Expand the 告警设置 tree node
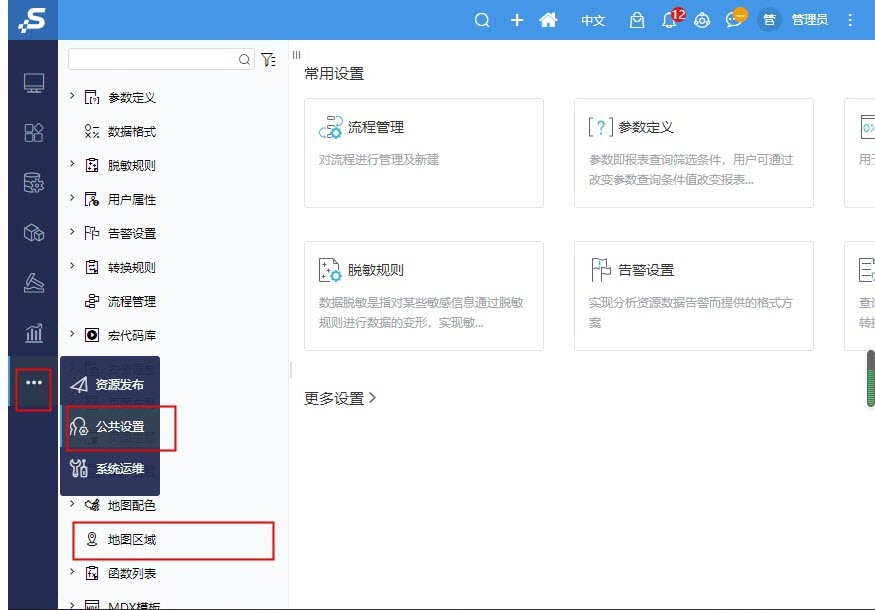The height and width of the screenshot is (610, 875). (72, 232)
